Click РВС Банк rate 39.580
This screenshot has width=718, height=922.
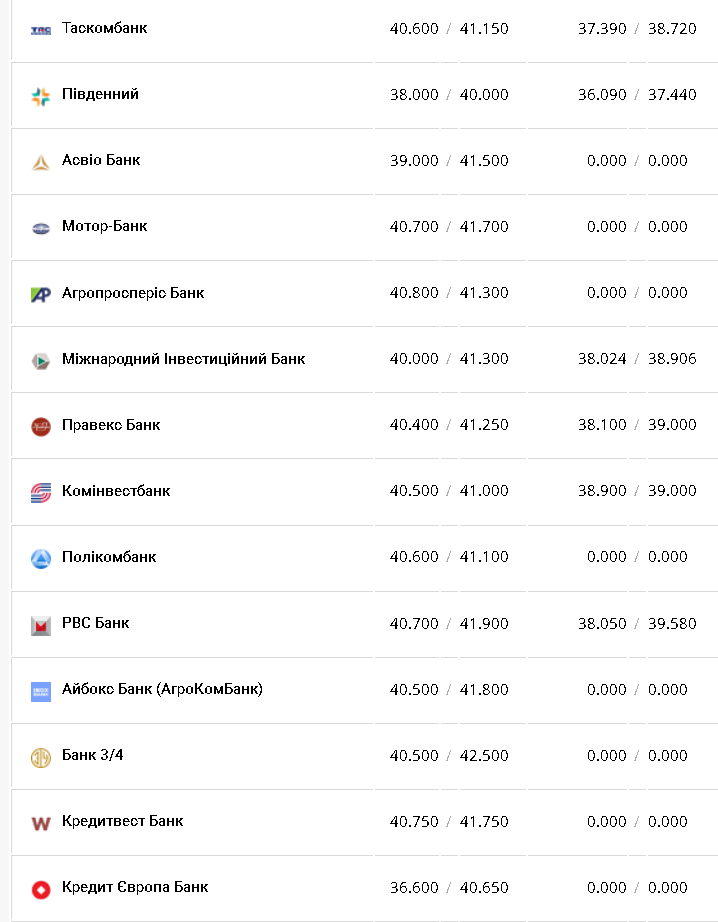[672, 624]
